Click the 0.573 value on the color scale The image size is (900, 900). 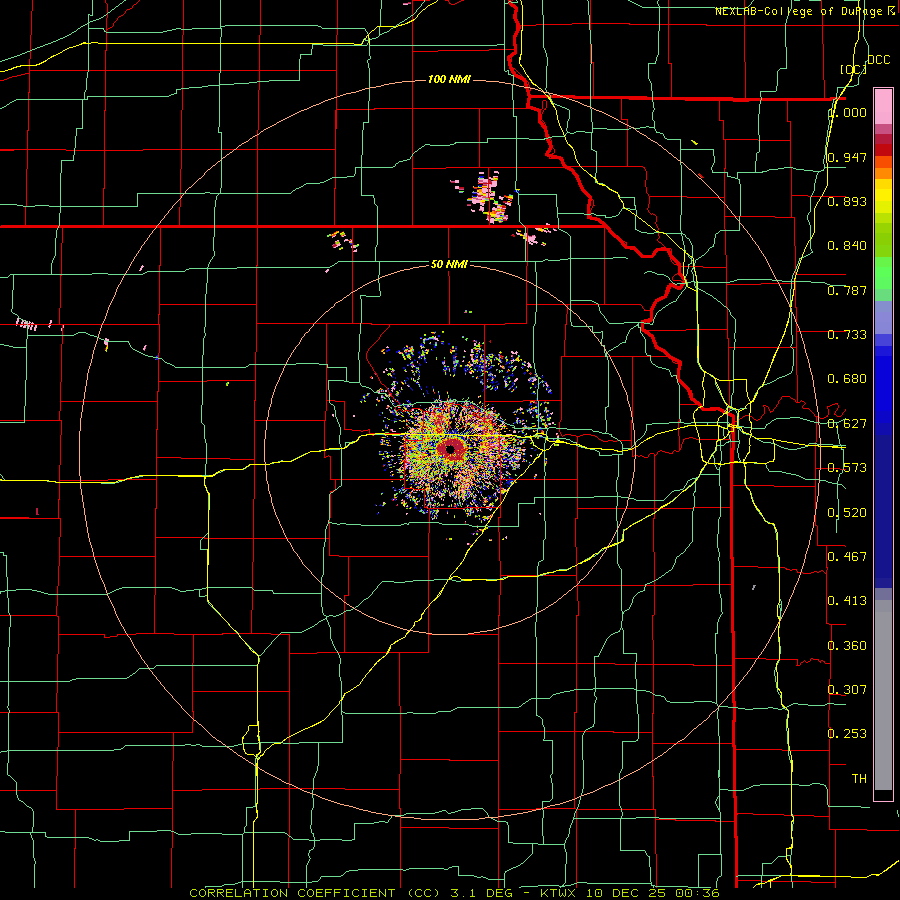tap(847, 468)
